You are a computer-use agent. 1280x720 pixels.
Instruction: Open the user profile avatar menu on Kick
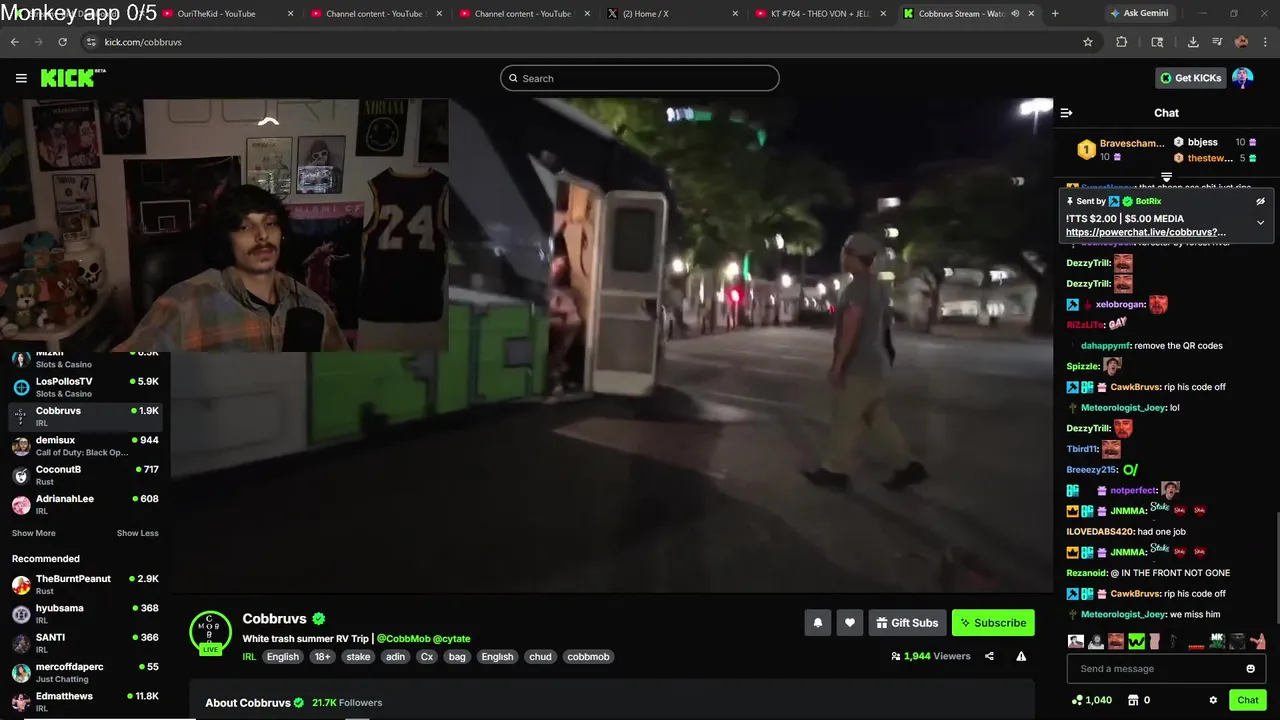click(1242, 78)
